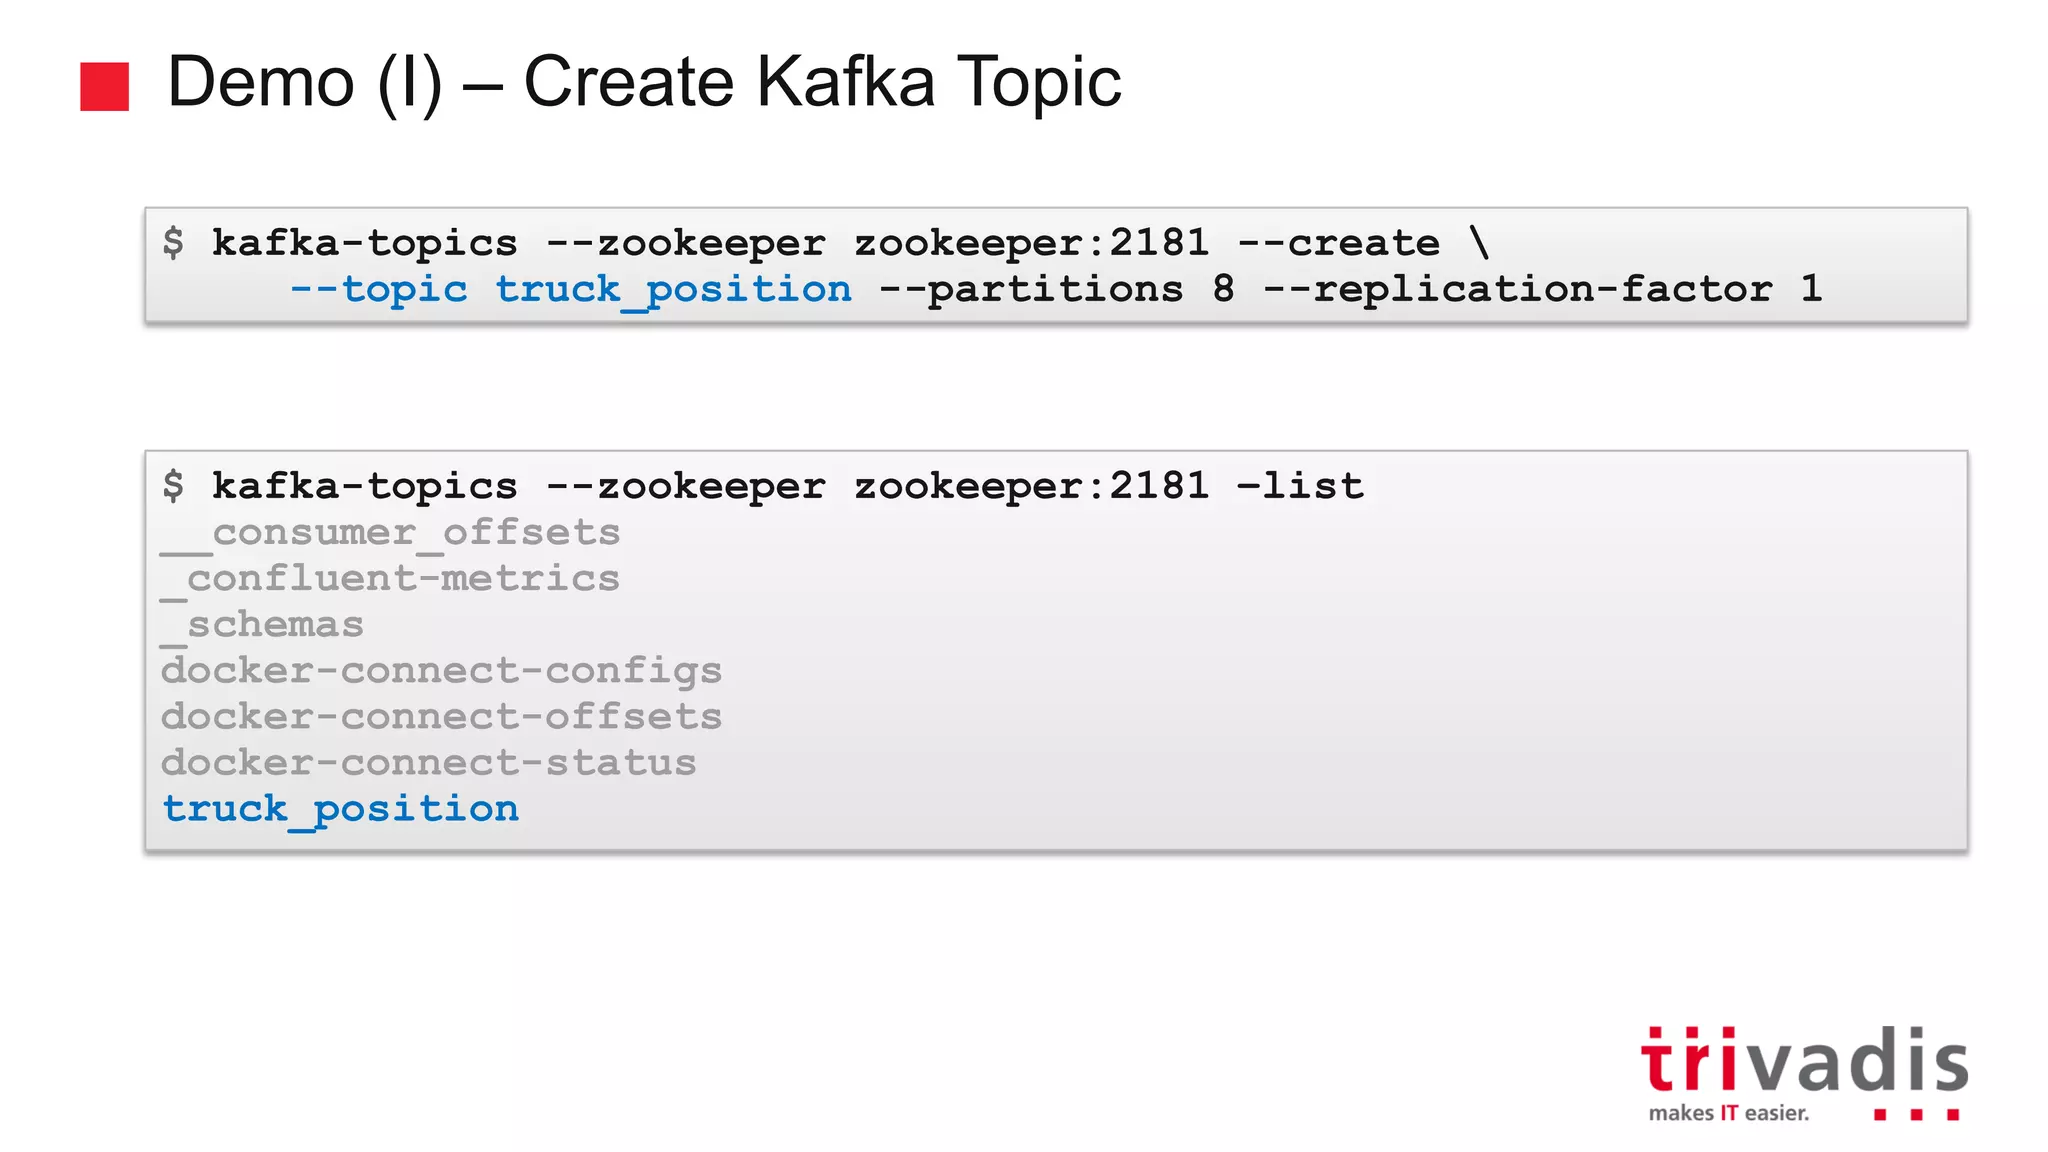Select the 'docker-connect-offsets' topic line

tap(441, 717)
